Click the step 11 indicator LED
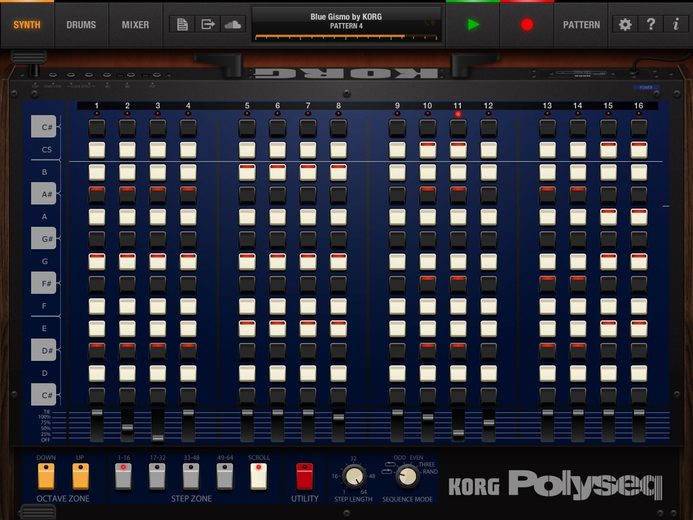This screenshot has height=520, width=693. click(458, 114)
